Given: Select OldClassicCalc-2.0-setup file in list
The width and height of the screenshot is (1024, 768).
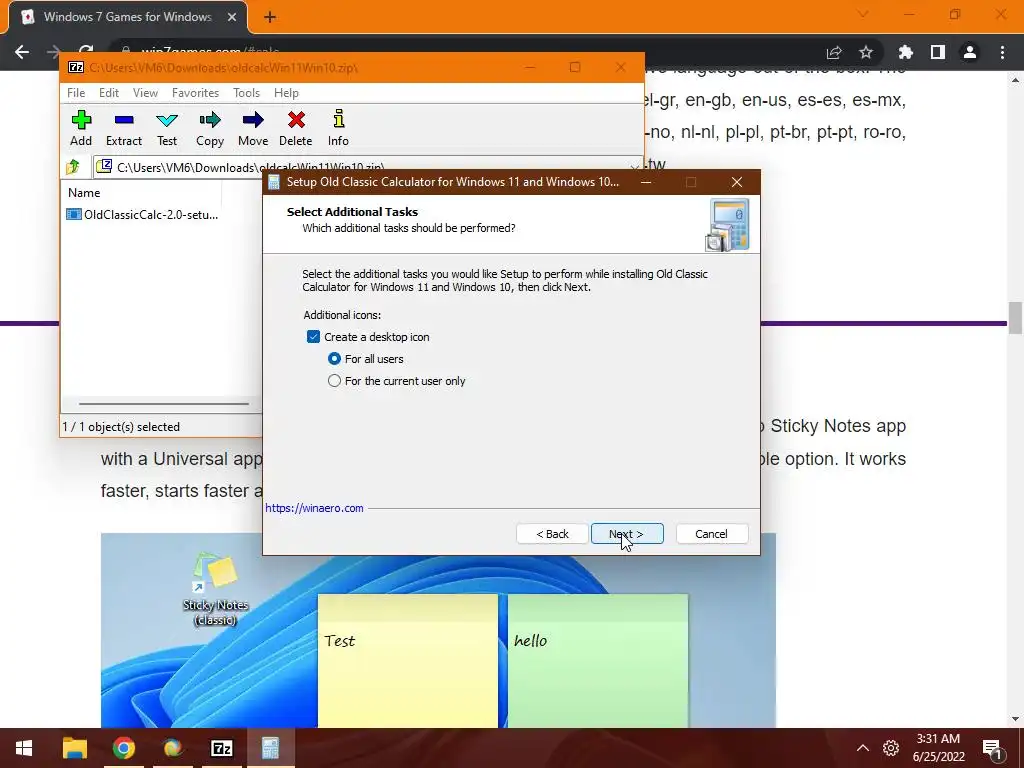Looking at the screenshot, I should click(142, 214).
